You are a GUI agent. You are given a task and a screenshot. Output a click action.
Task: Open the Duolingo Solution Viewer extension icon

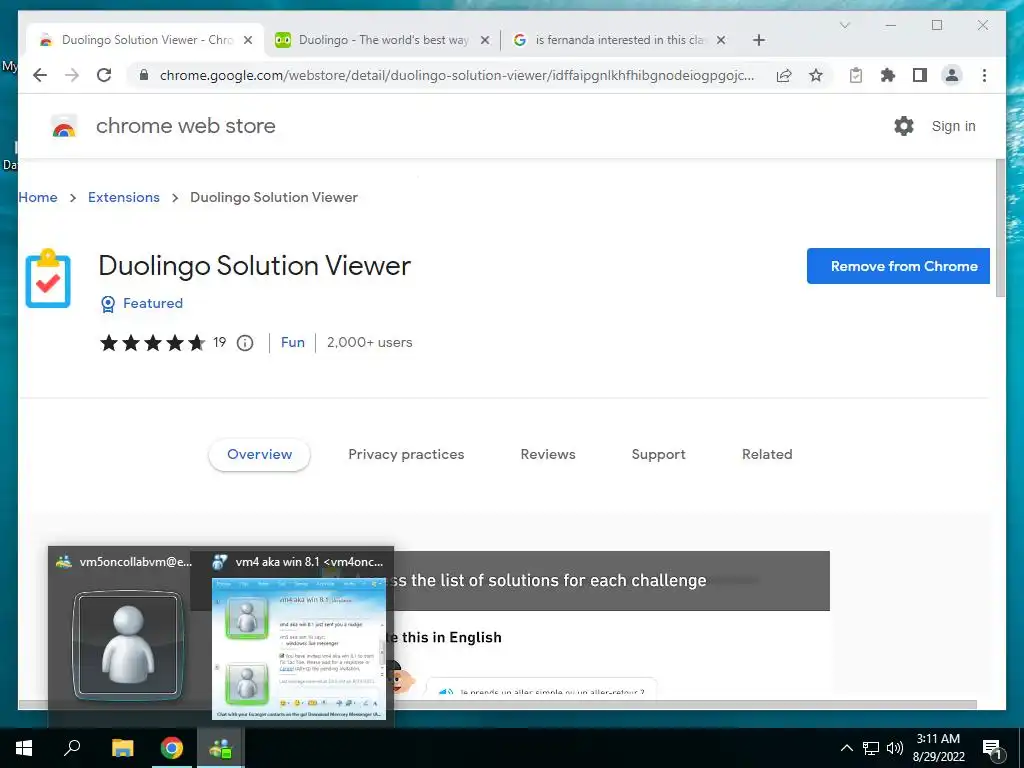(x=856, y=75)
